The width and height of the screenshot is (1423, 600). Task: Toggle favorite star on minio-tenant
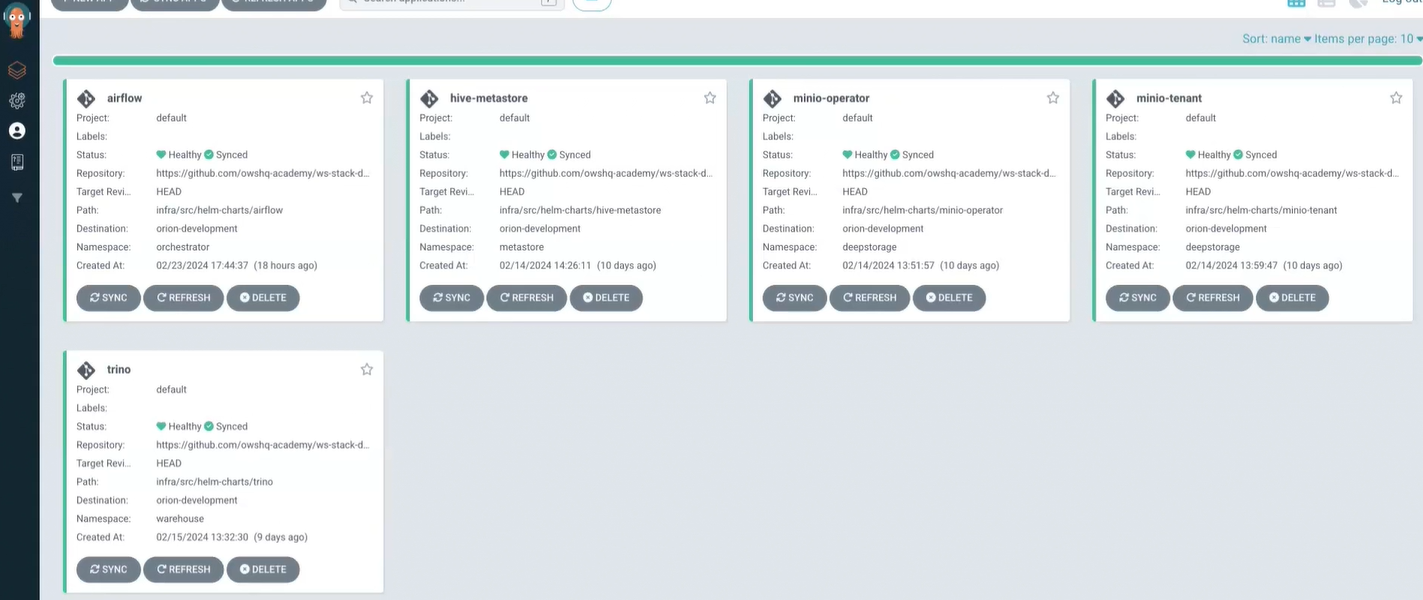pyautogui.click(x=1396, y=98)
